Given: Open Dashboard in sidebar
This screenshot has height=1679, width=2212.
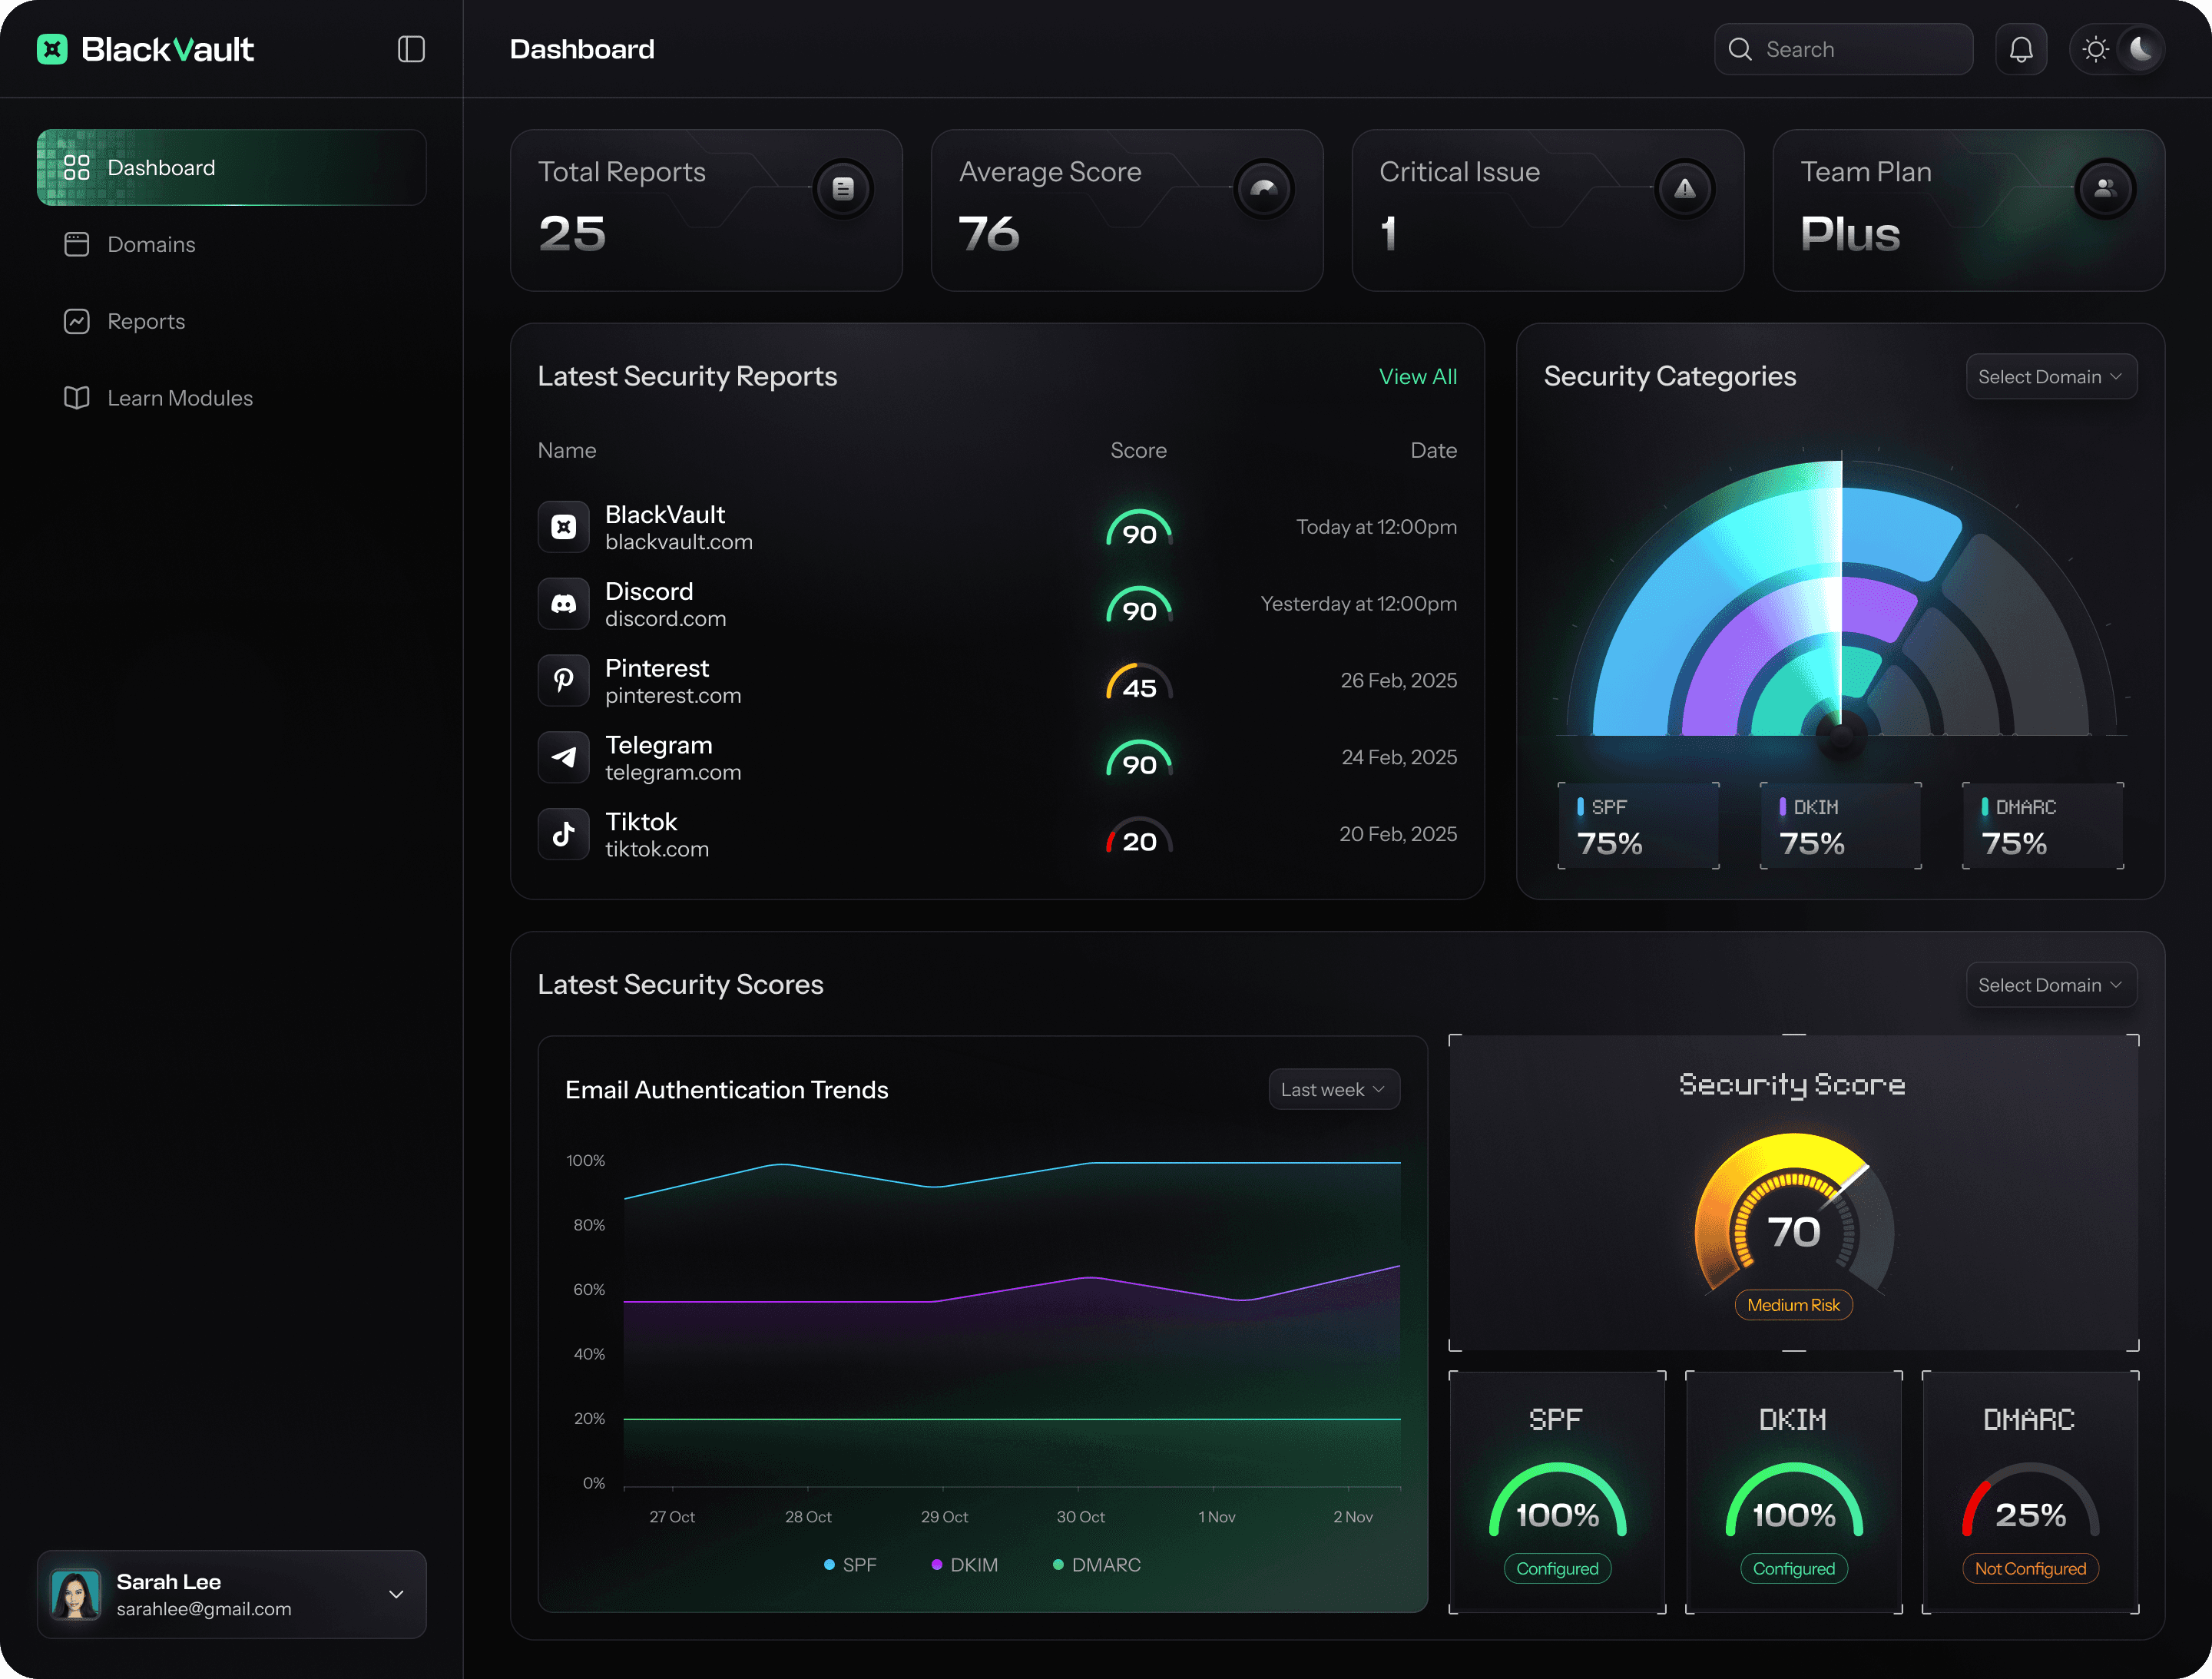Looking at the screenshot, I should tap(232, 167).
